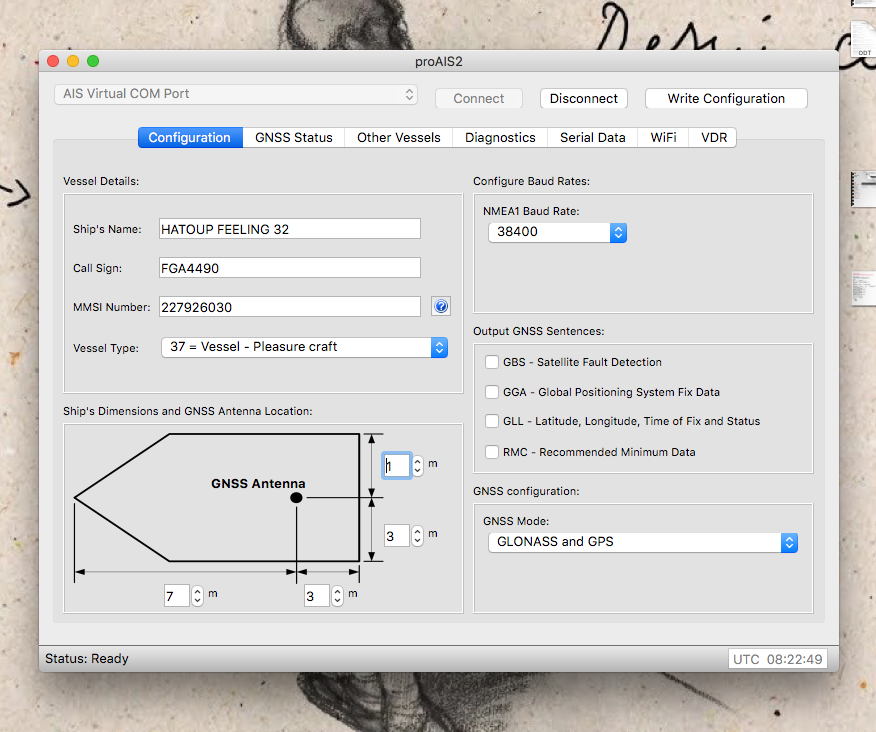Minimize the proAIS2 window
This screenshot has width=876, height=732.
pyautogui.click(x=73, y=61)
